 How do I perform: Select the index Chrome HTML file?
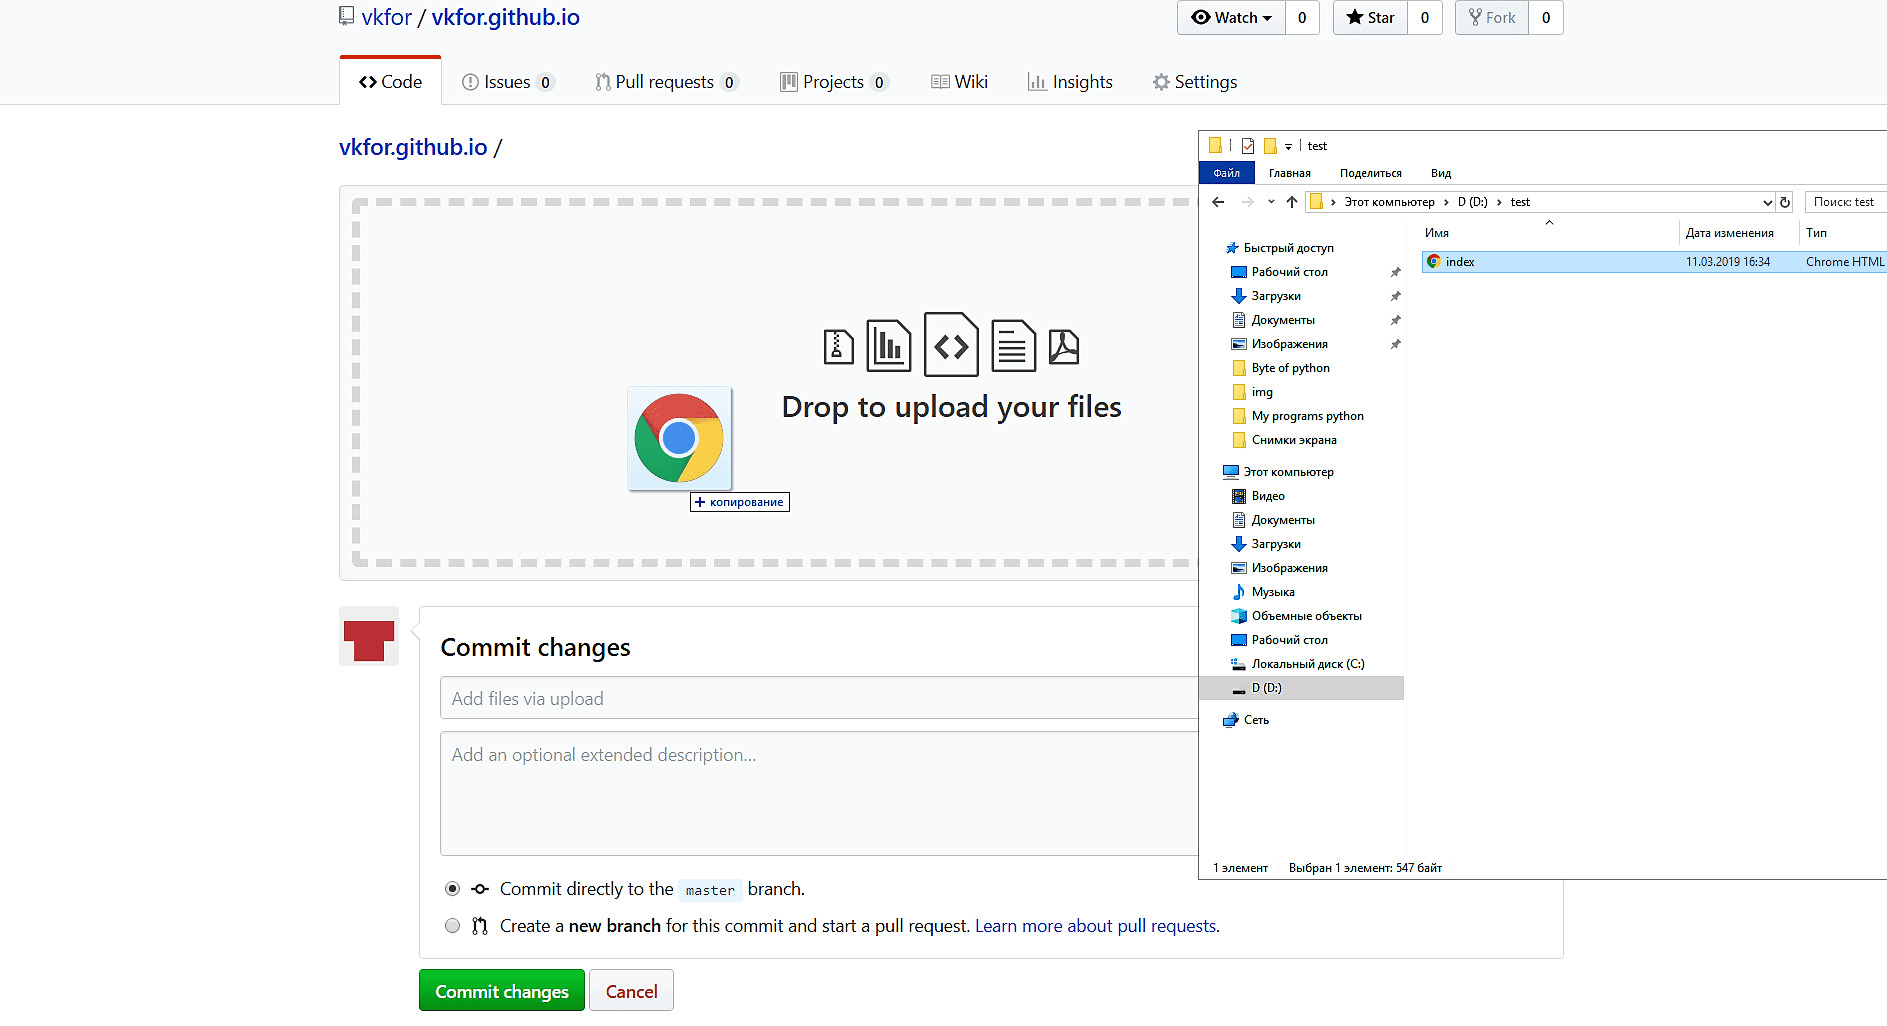click(1460, 262)
